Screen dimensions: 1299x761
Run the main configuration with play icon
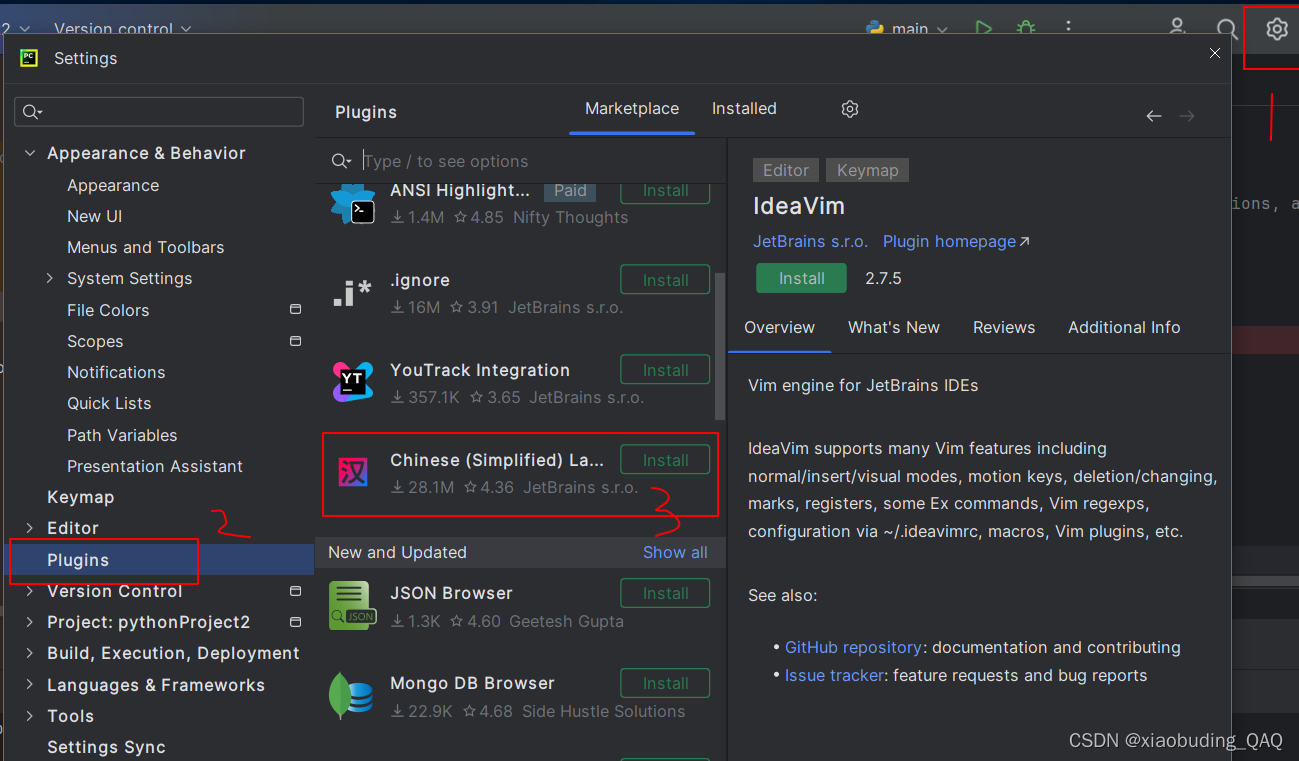[984, 29]
